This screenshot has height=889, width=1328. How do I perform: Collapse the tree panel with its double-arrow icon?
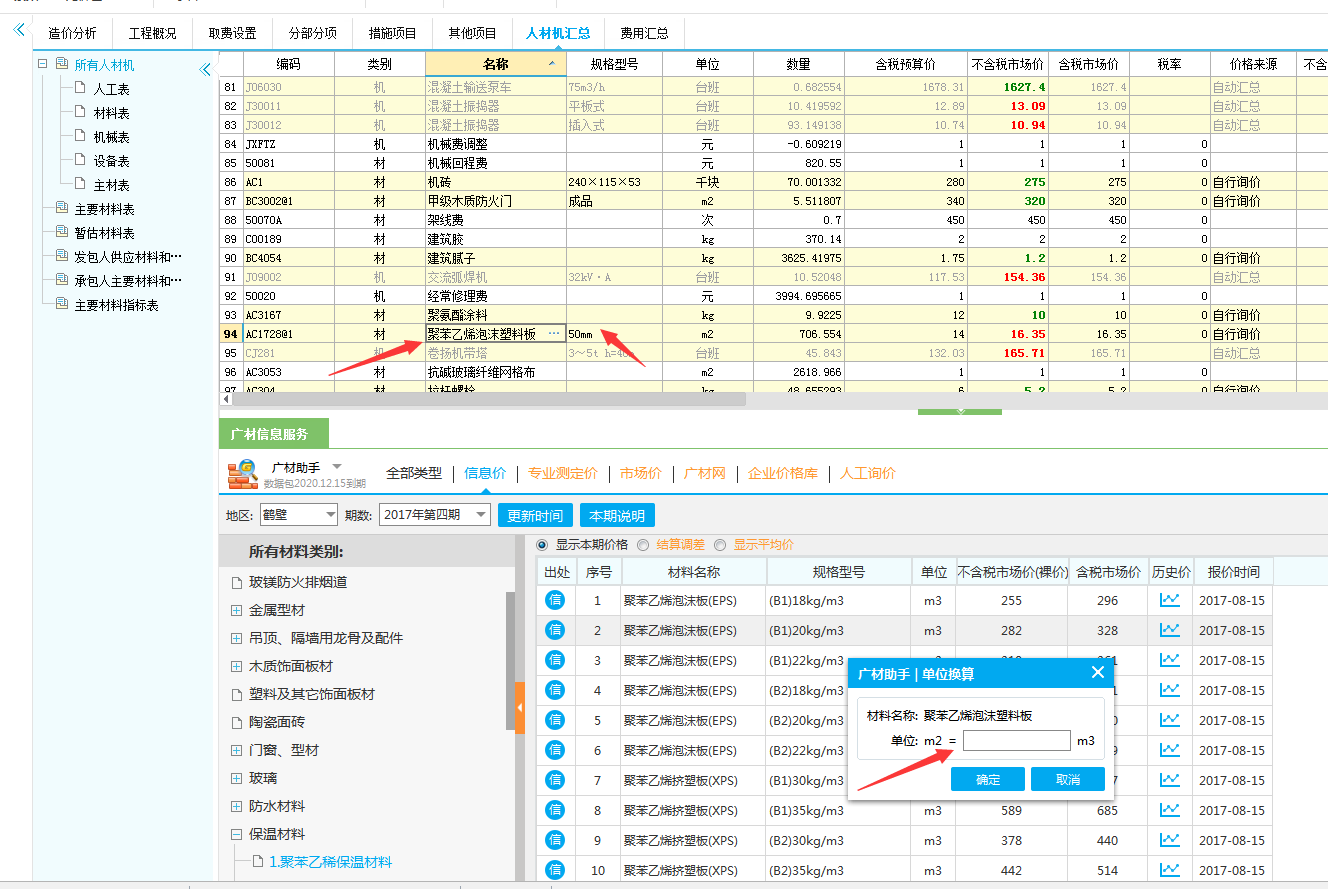205,69
